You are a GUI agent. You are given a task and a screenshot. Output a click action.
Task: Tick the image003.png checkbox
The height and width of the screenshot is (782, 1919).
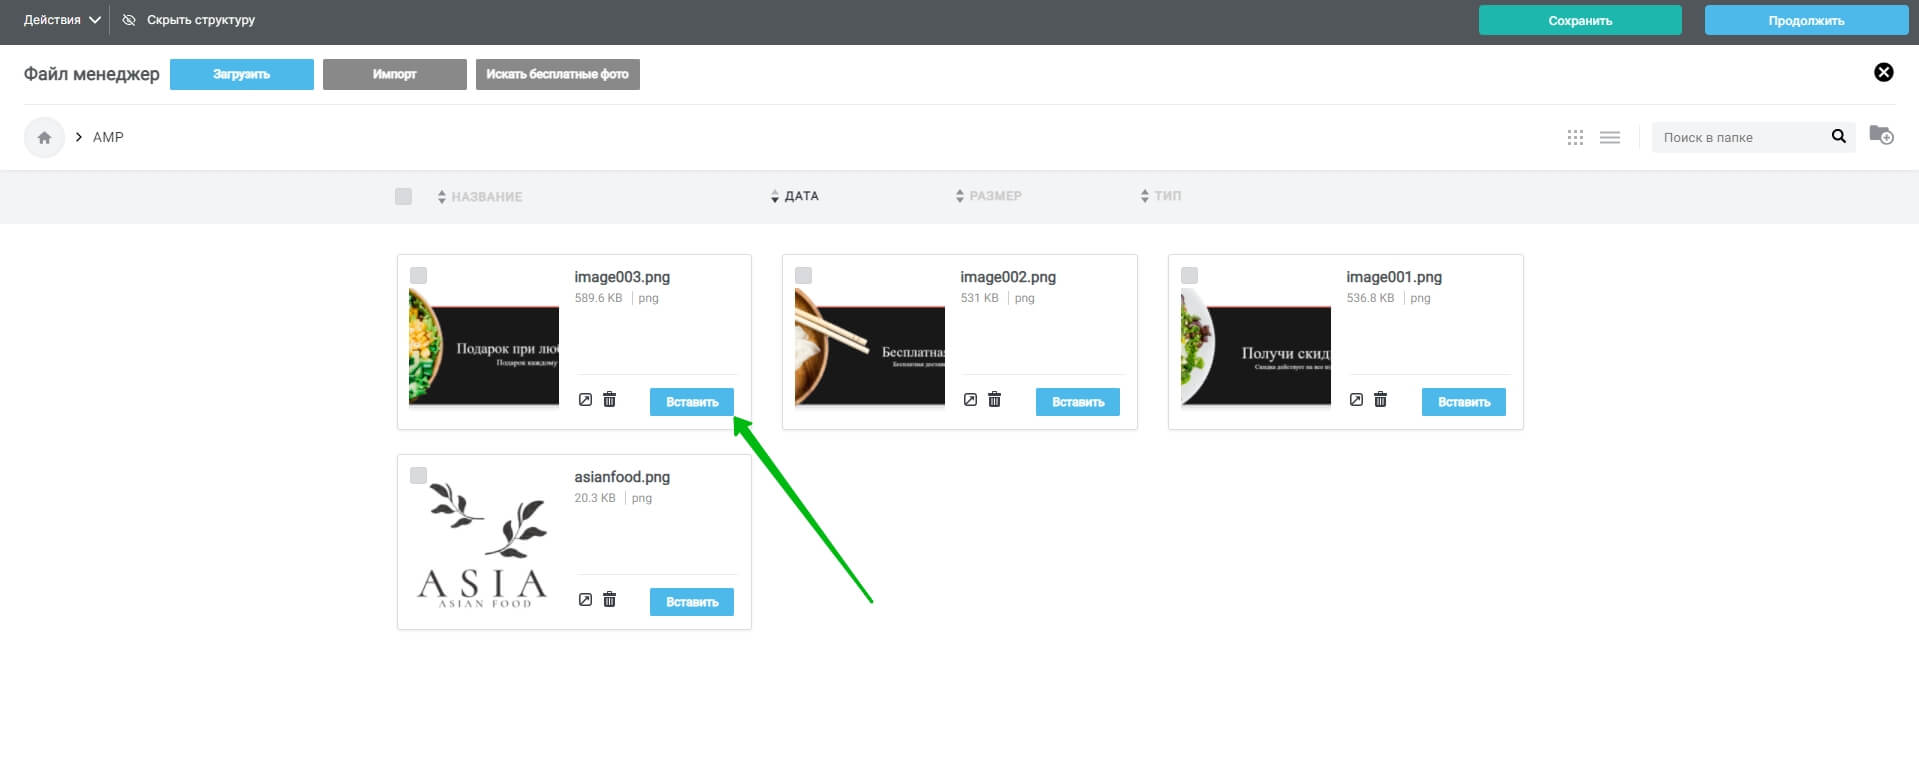click(418, 275)
